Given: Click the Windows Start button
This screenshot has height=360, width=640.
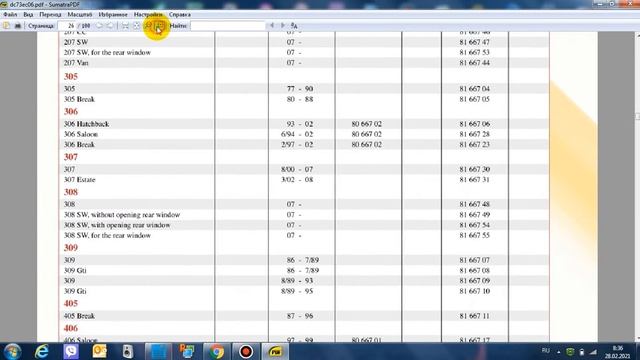Looking at the screenshot, I should point(12,351).
